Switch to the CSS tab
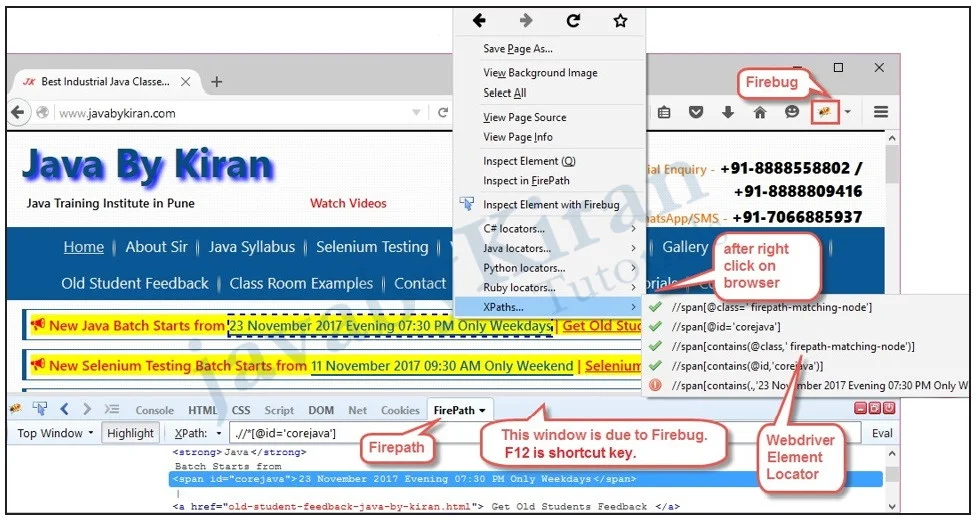976x520 pixels. pyautogui.click(x=241, y=410)
